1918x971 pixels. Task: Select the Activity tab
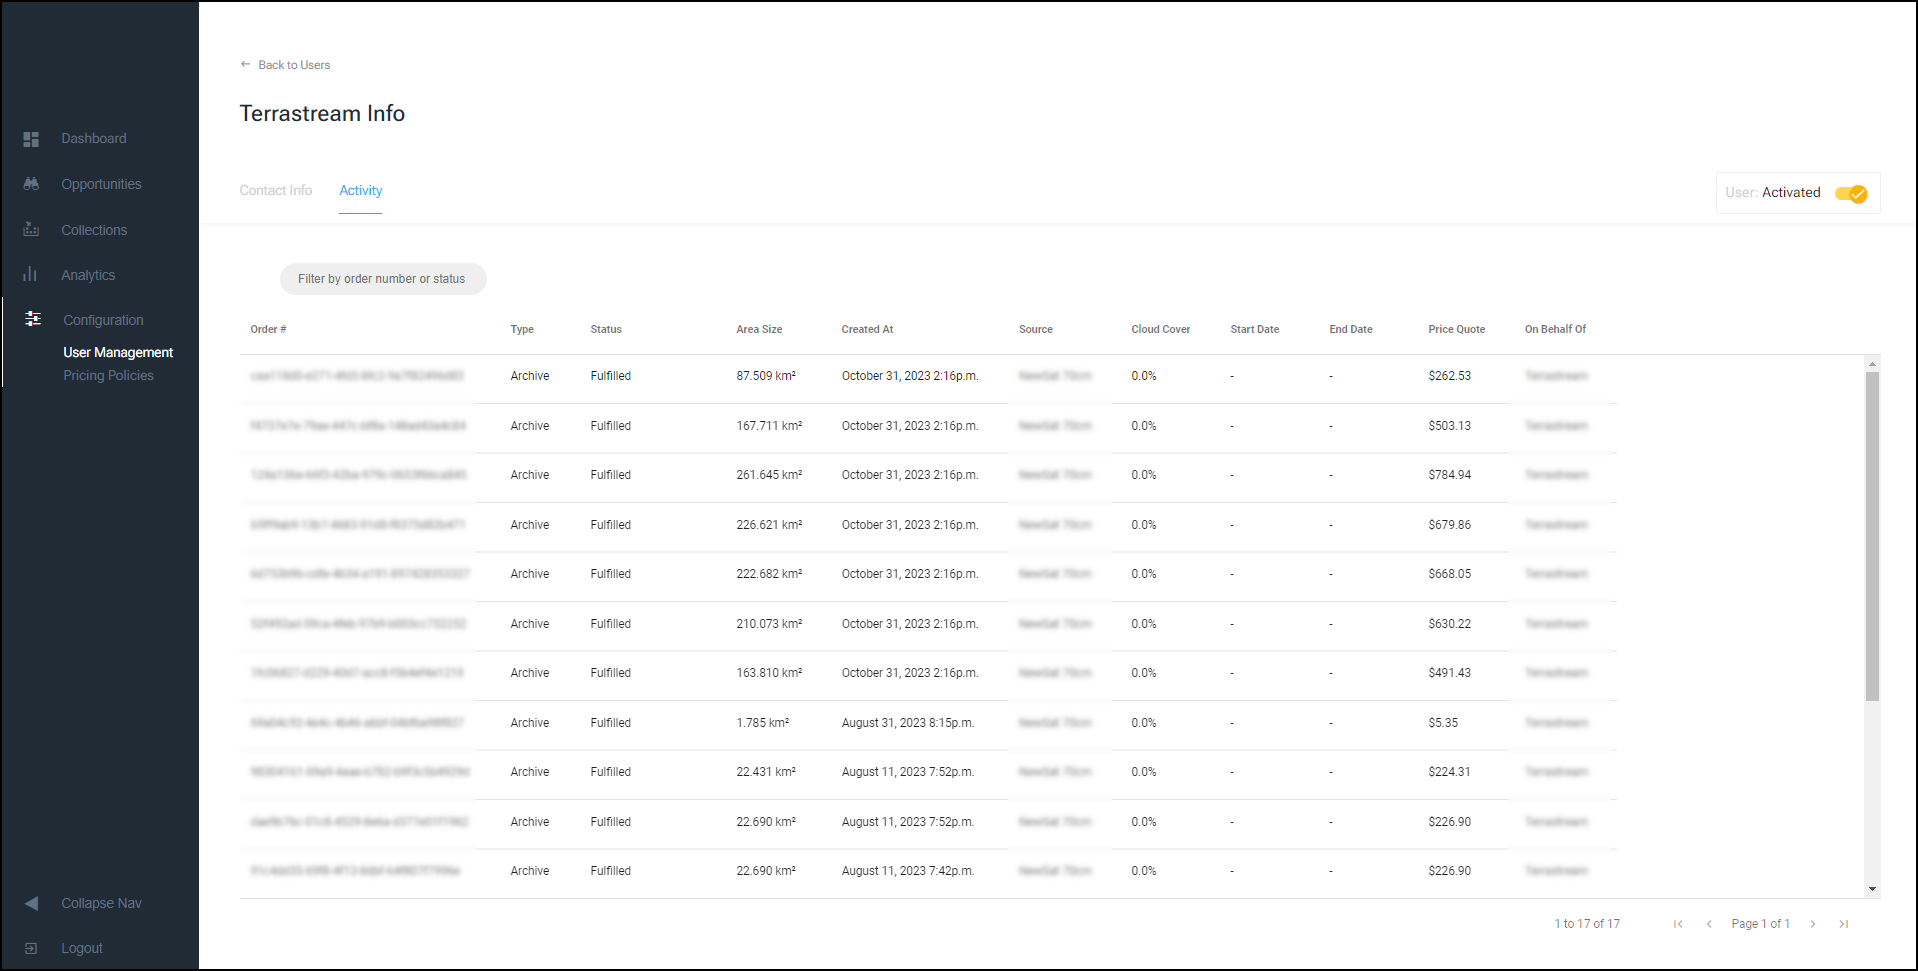[x=360, y=190]
